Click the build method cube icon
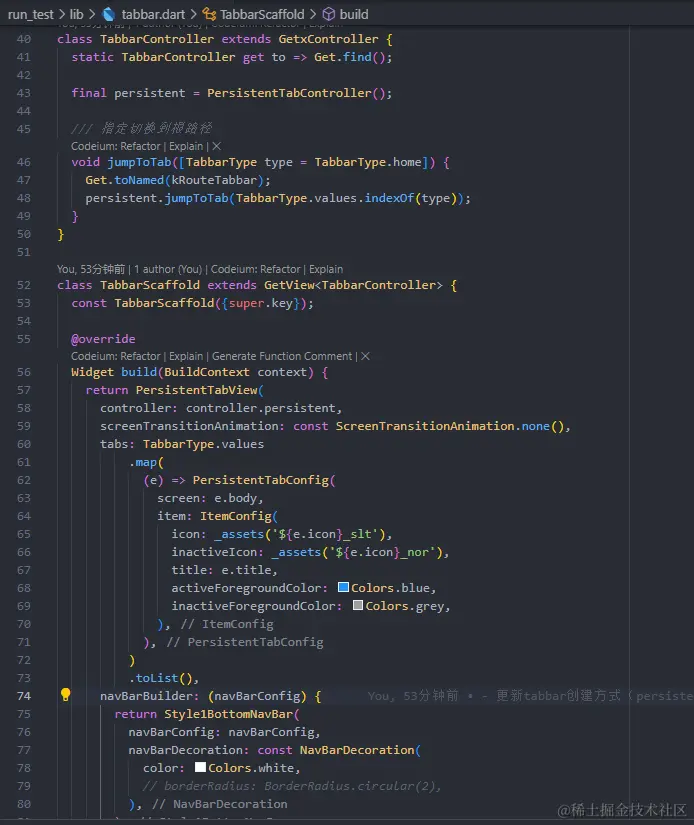 [329, 14]
